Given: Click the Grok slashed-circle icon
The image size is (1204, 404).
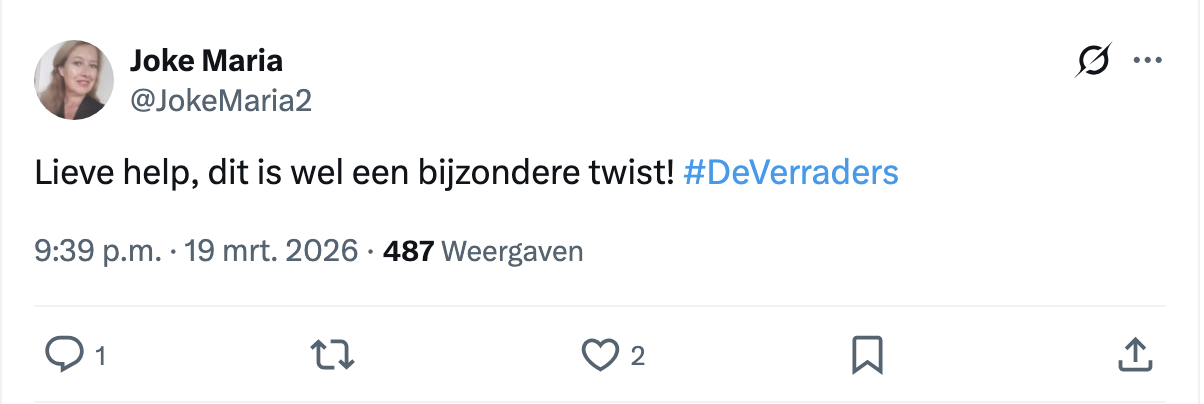Looking at the screenshot, I should coord(1091,63).
